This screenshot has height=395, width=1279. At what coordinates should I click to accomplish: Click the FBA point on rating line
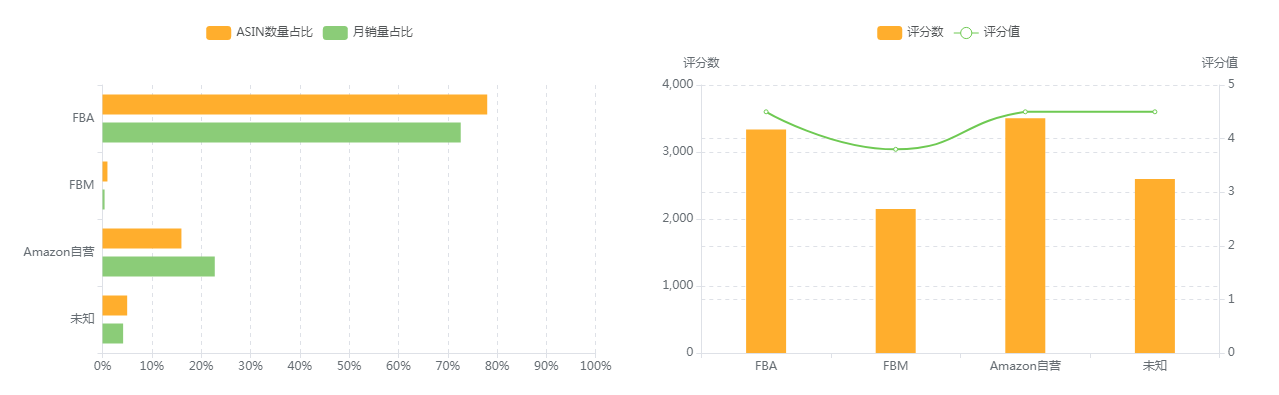pos(766,112)
